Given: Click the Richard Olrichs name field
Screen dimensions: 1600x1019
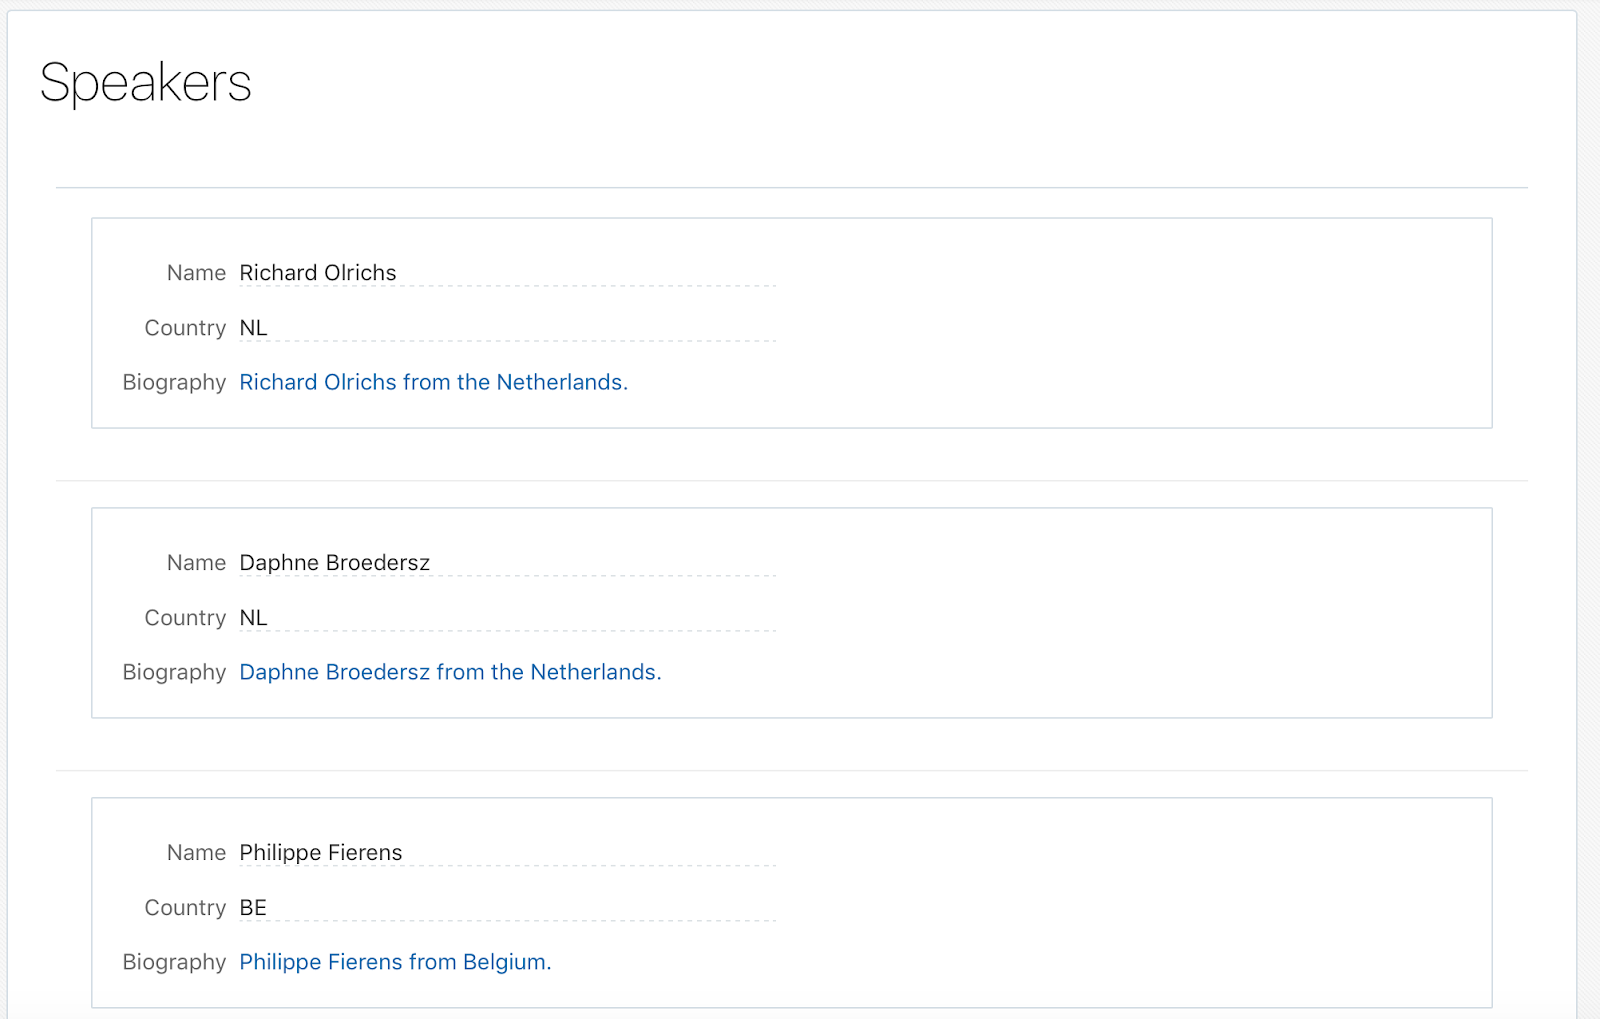Looking at the screenshot, I should 507,273.
